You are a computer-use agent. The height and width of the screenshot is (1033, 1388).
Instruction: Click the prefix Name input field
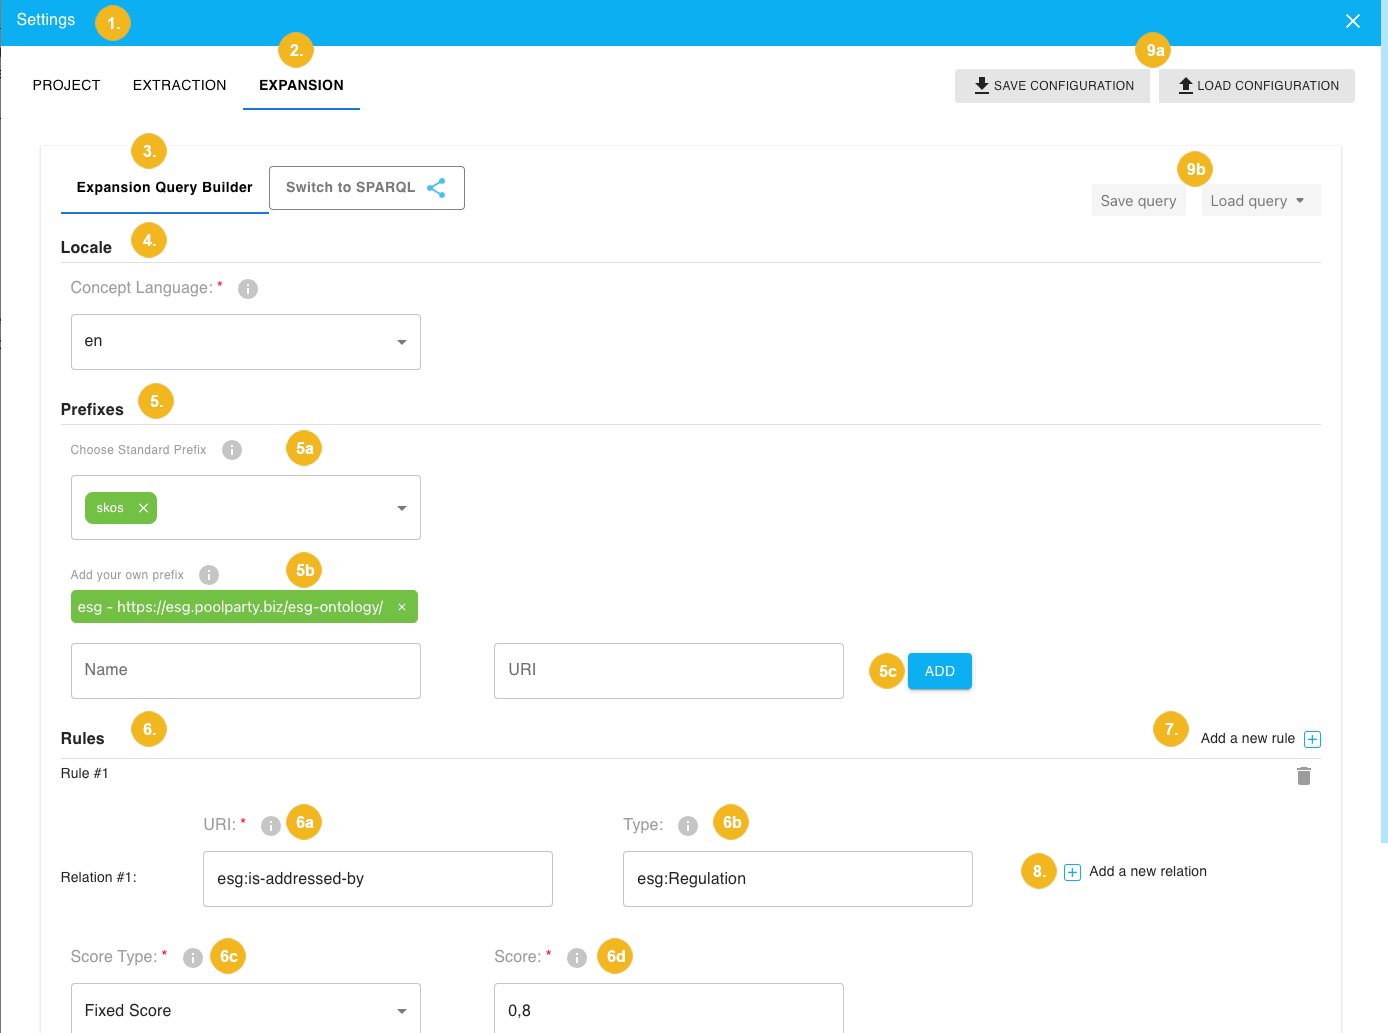(x=246, y=670)
